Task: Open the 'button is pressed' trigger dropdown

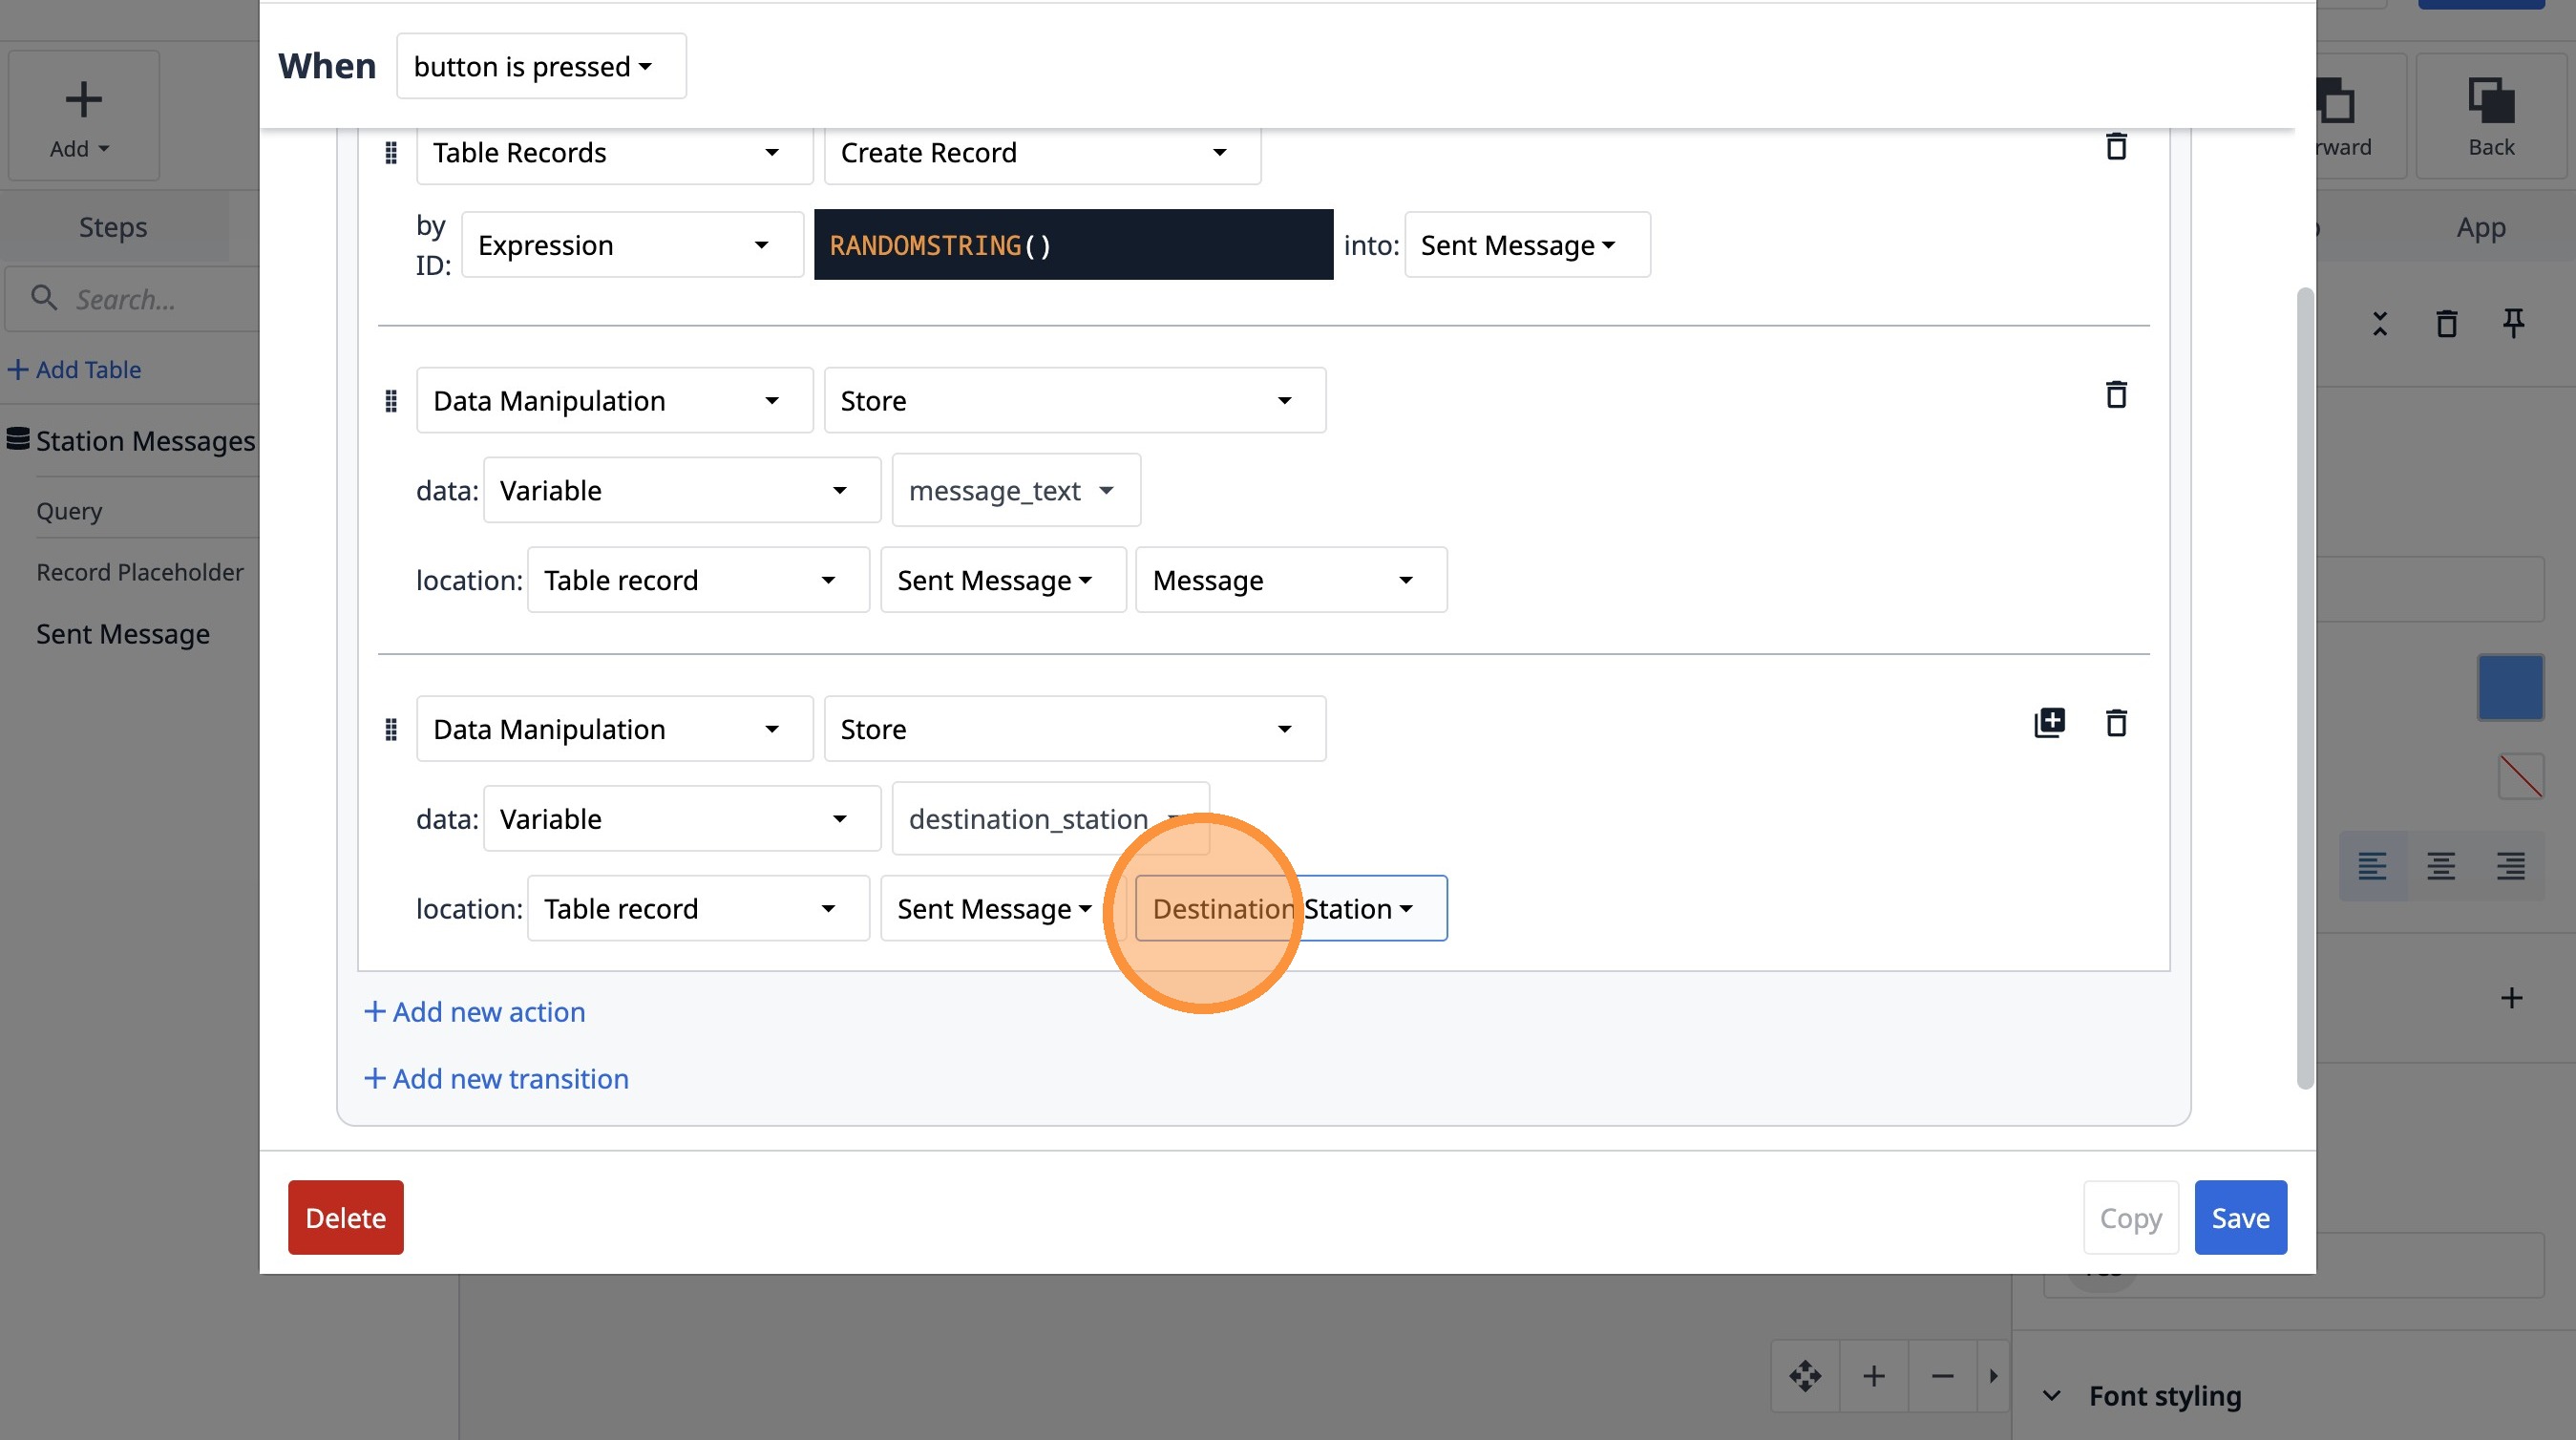Action: (541, 67)
